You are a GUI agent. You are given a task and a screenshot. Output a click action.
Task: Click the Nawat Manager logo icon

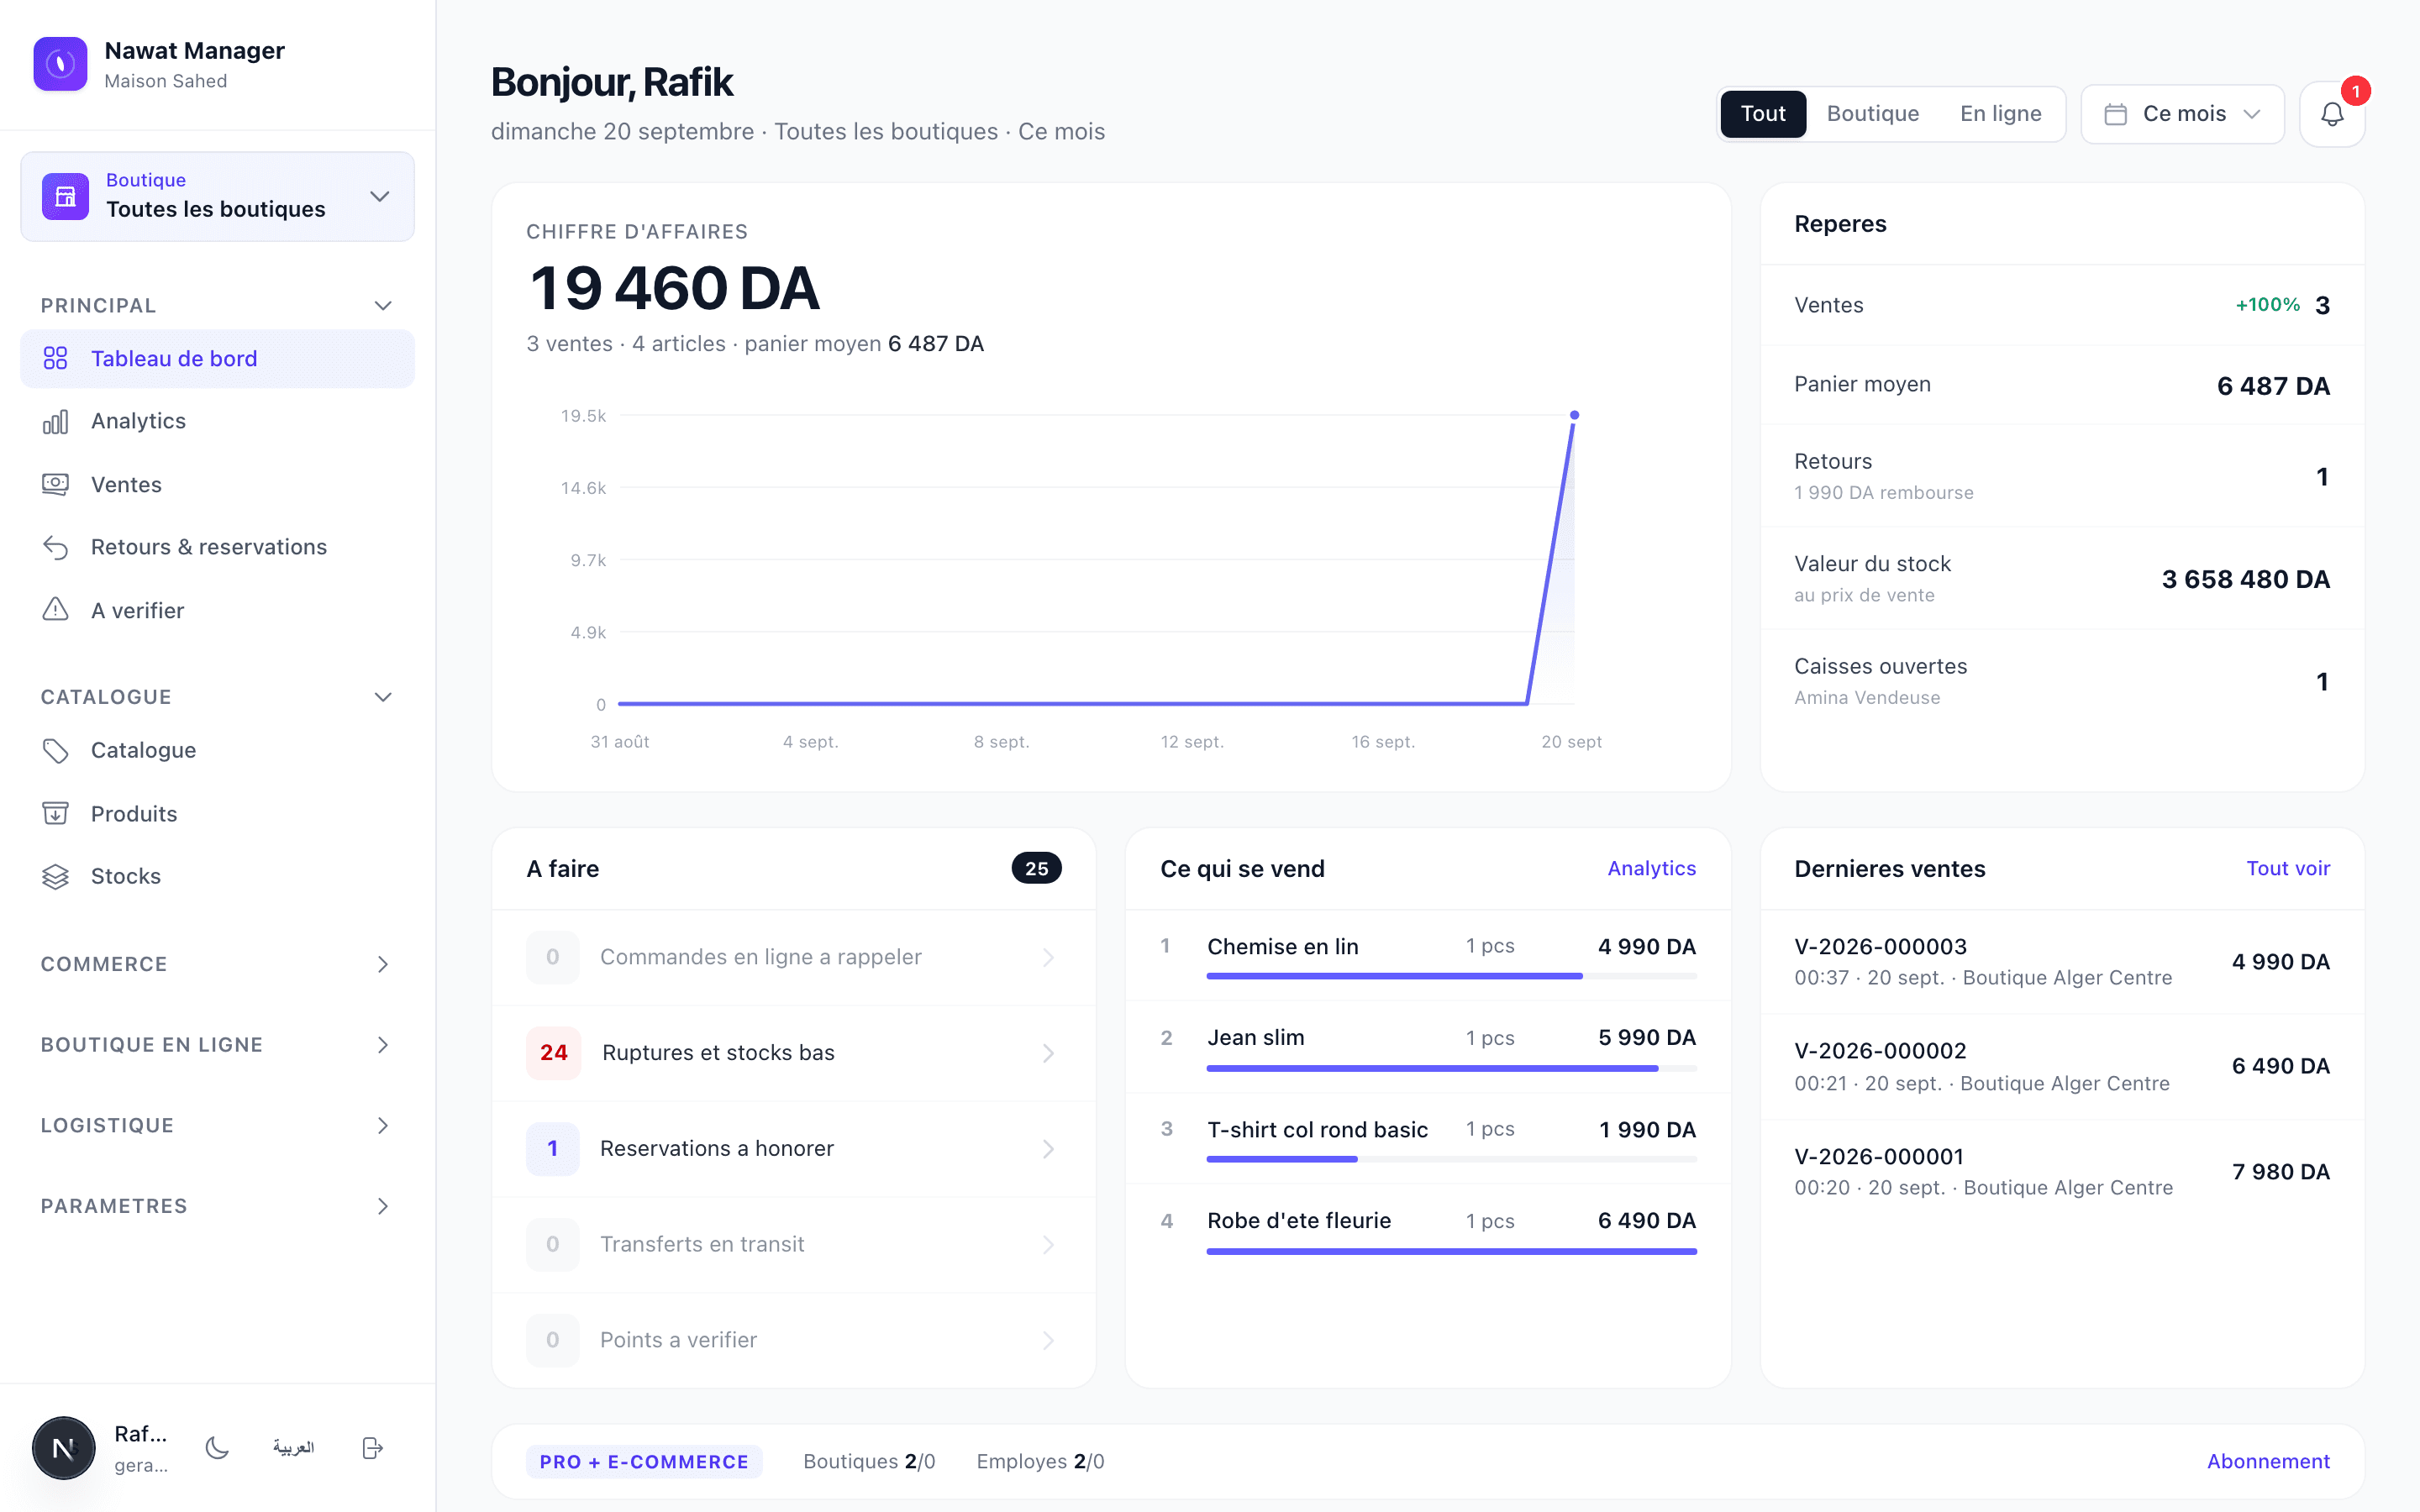(60, 64)
